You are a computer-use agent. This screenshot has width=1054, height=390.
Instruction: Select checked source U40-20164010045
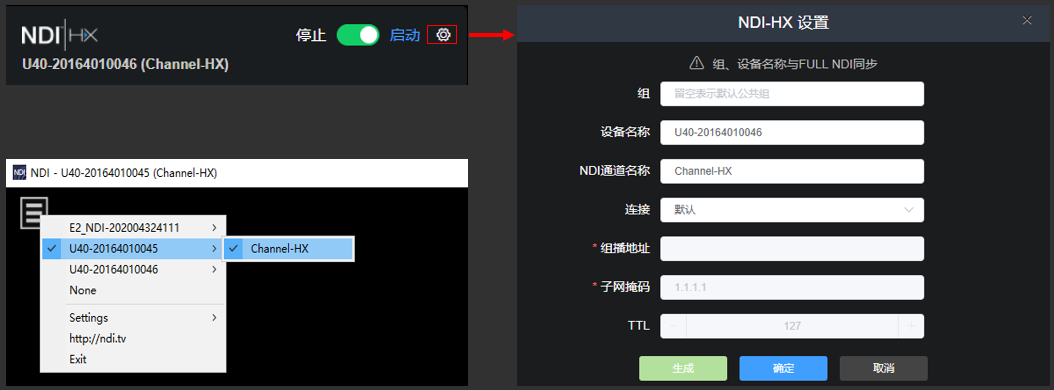[132, 248]
